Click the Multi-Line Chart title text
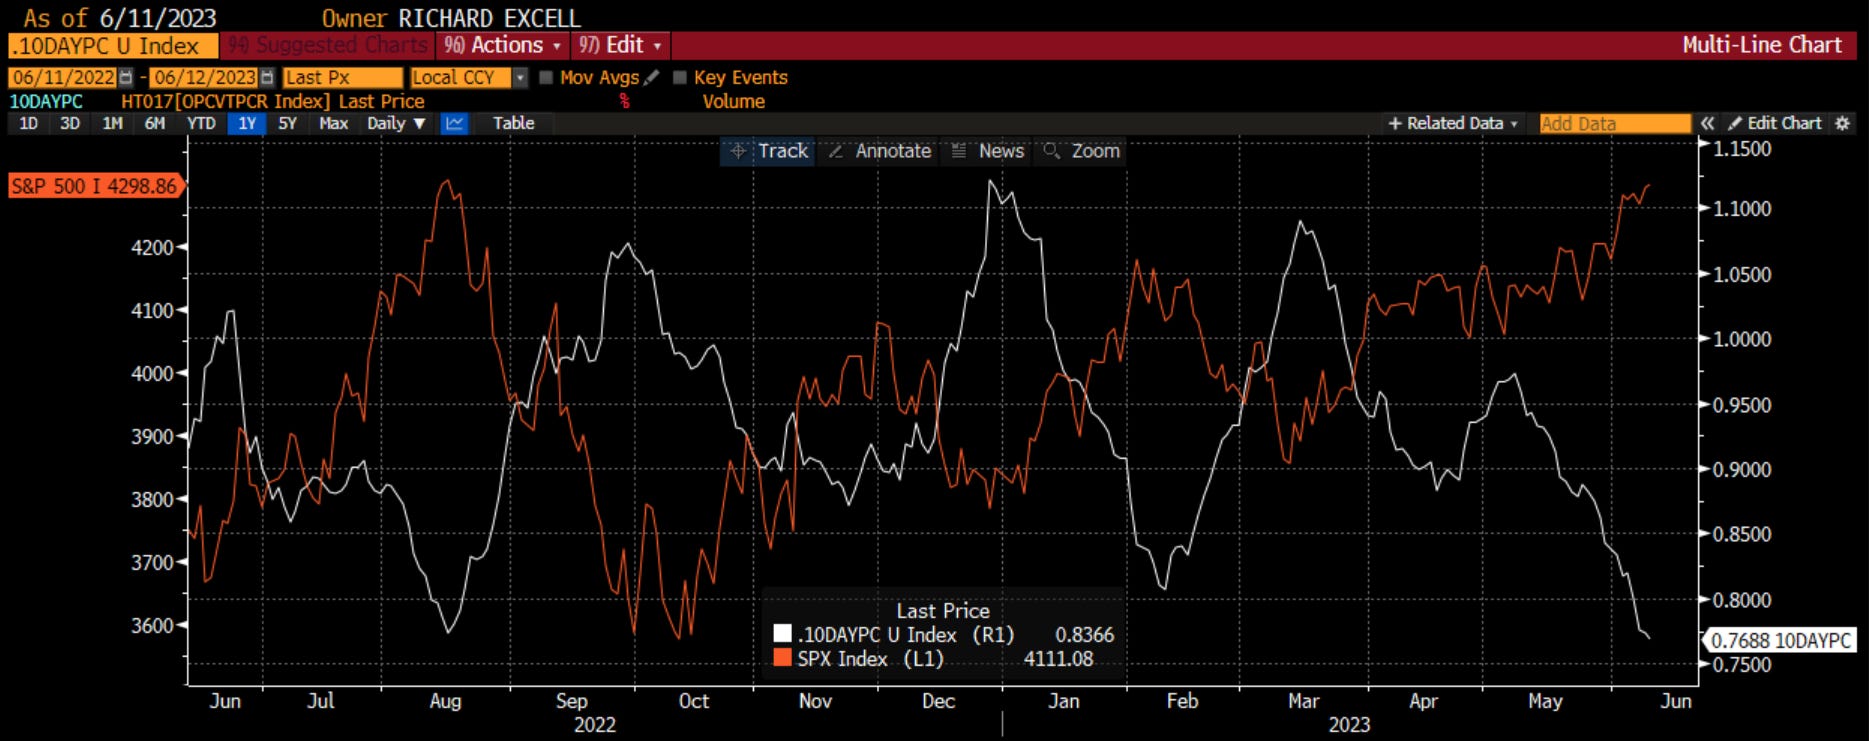Viewport: 1869px width, 741px height. coord(1762,45)
